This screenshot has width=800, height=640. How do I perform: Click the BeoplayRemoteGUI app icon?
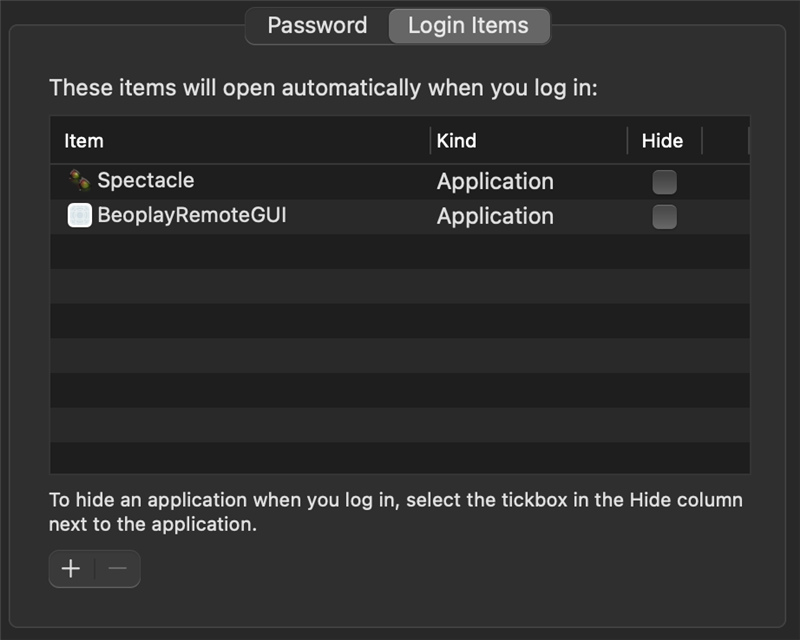point(79,215)
